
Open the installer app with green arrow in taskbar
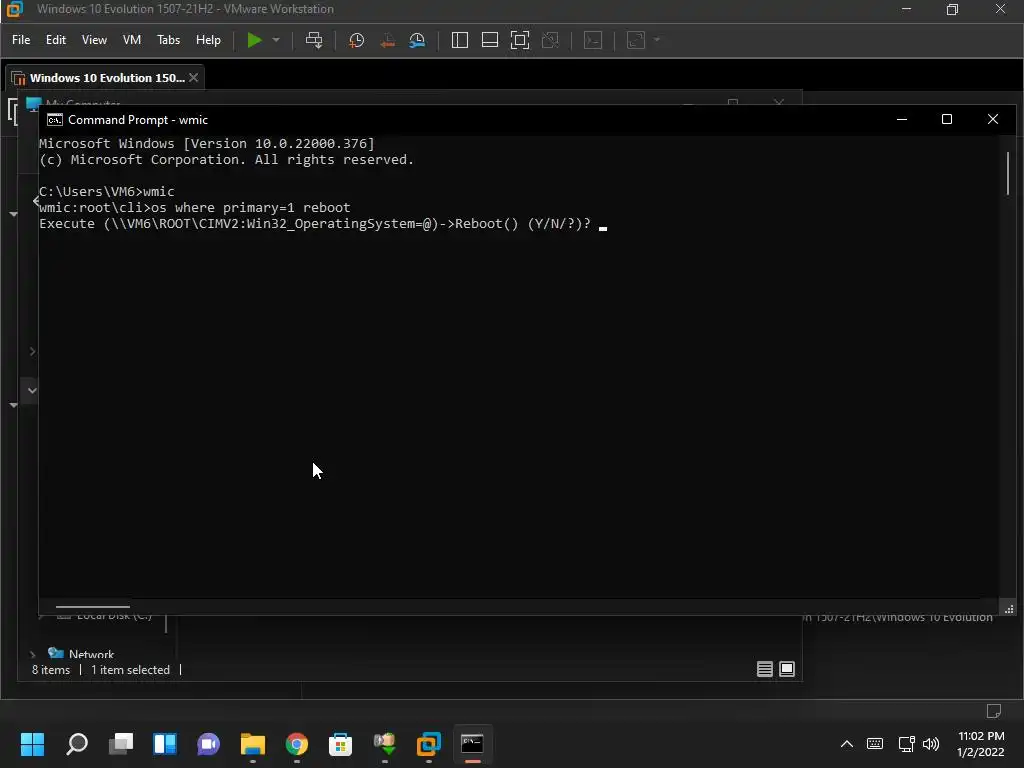(385, 744)
